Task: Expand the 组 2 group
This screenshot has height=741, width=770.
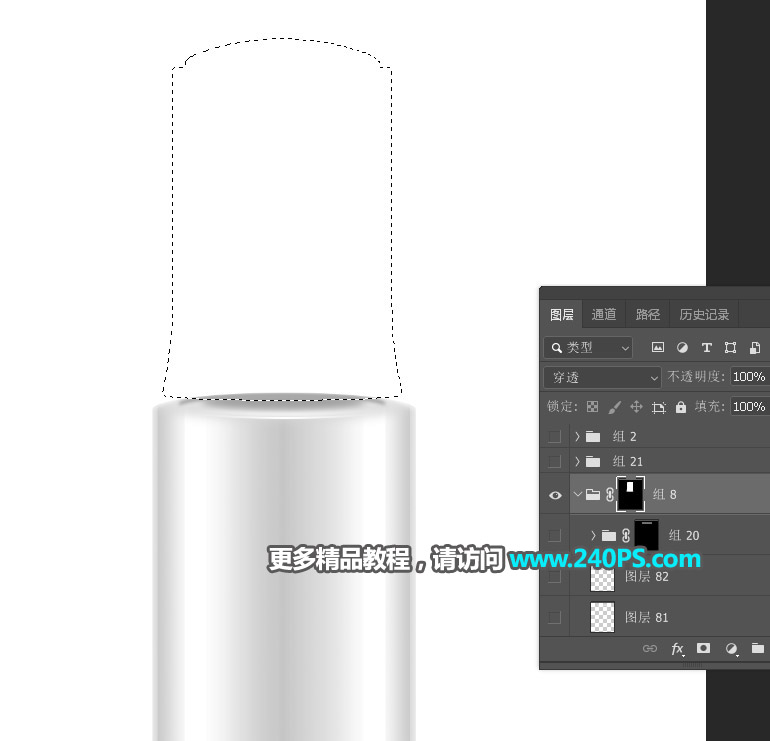Action: pyautogui.click(x=578, y=436)
